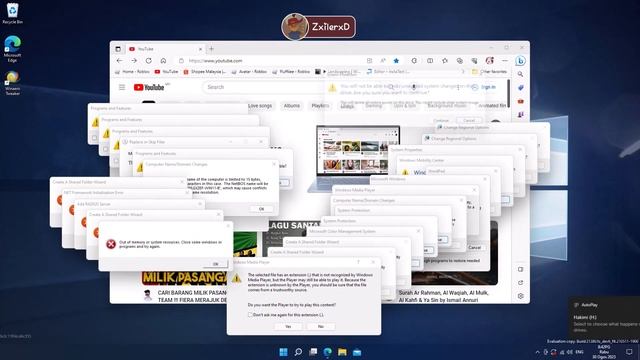
Task: Click Edge sidebar search icon
Action: pos(520,74)
